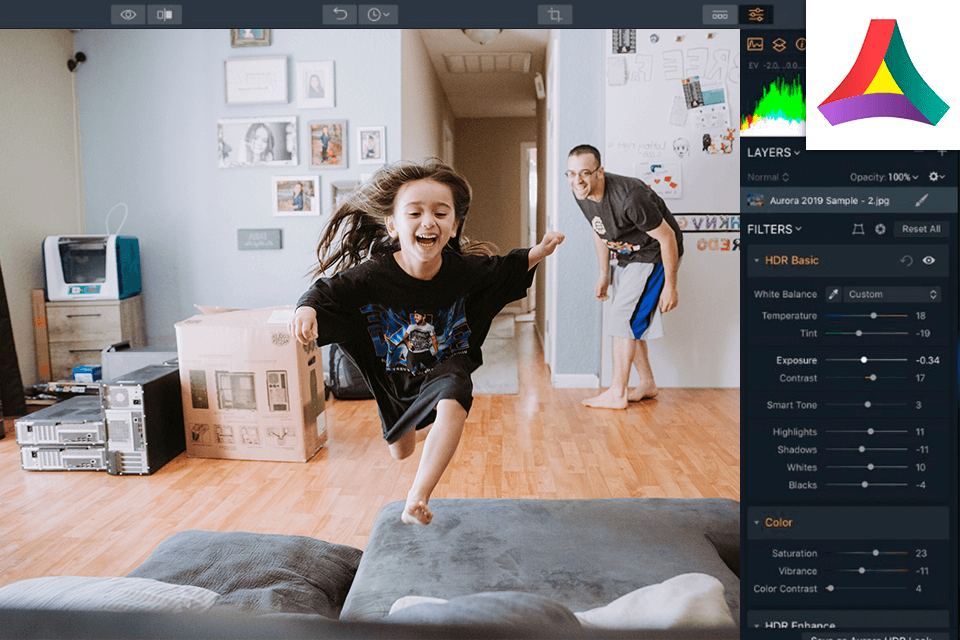Activate the layer mask brush icon
The image size is (960, 640).
click(921, 200)
